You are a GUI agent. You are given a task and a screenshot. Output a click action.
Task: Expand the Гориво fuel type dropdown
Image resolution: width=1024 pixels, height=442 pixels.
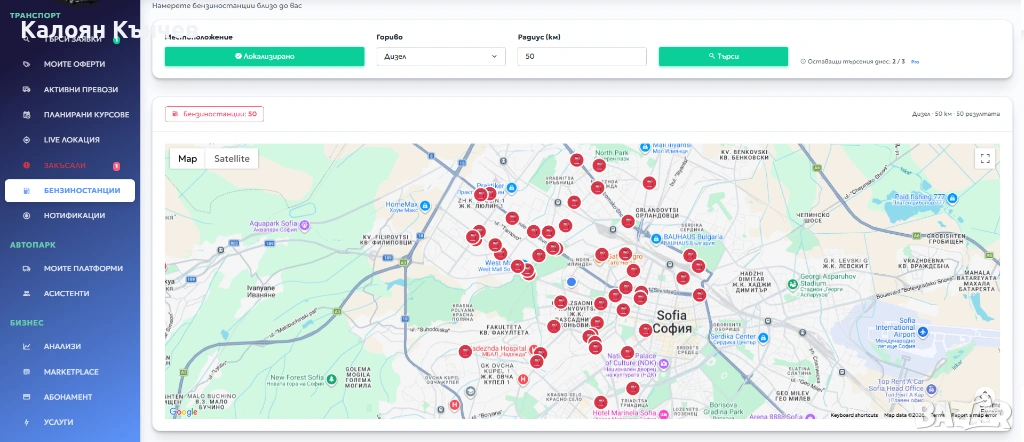coord(440,57)
